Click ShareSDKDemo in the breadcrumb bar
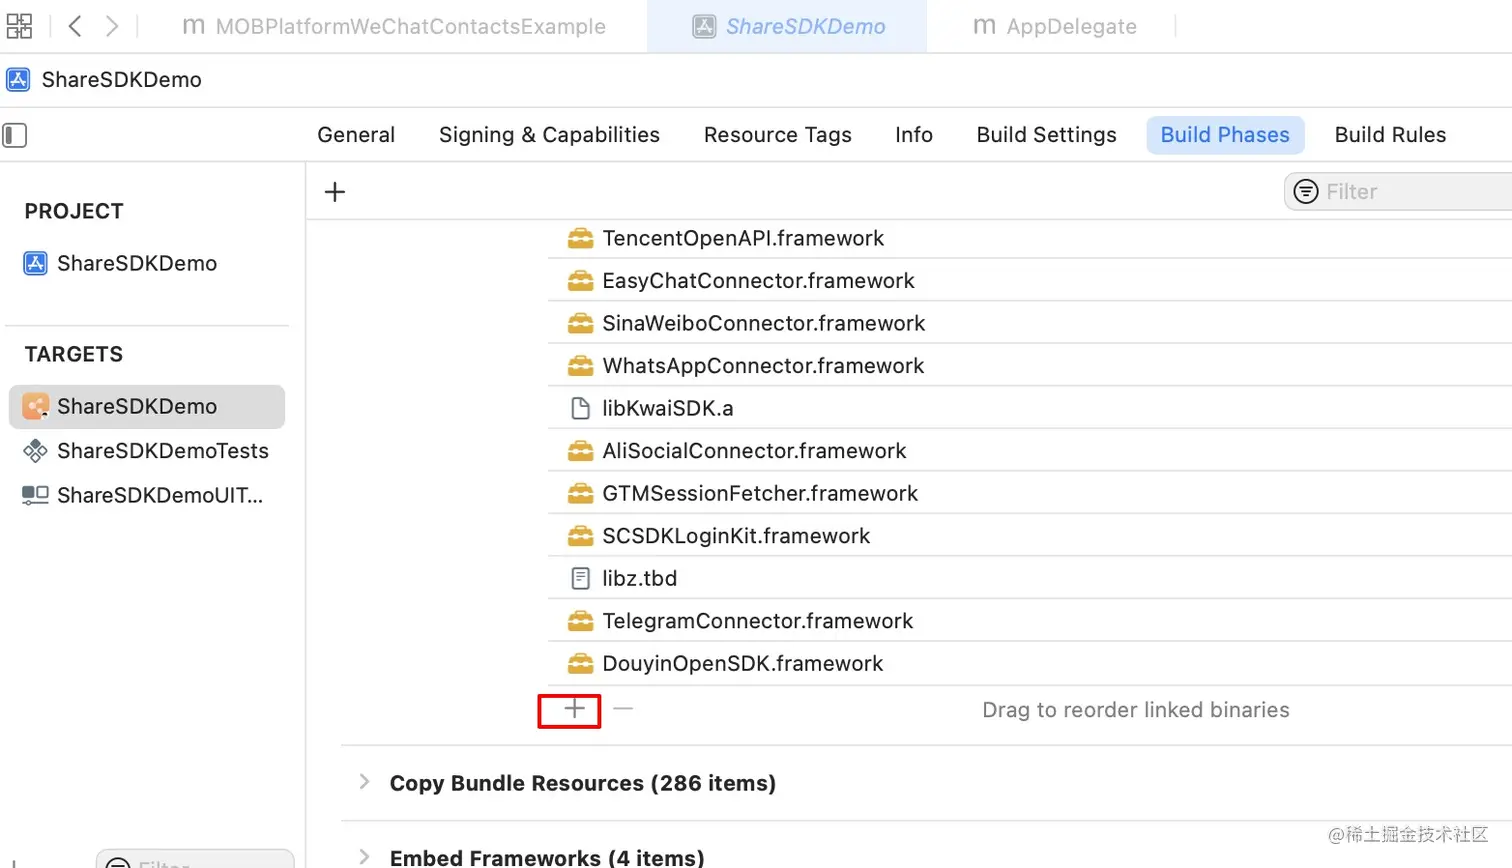1512x868 pixels. pyautogui.click(x=121, y=80)
